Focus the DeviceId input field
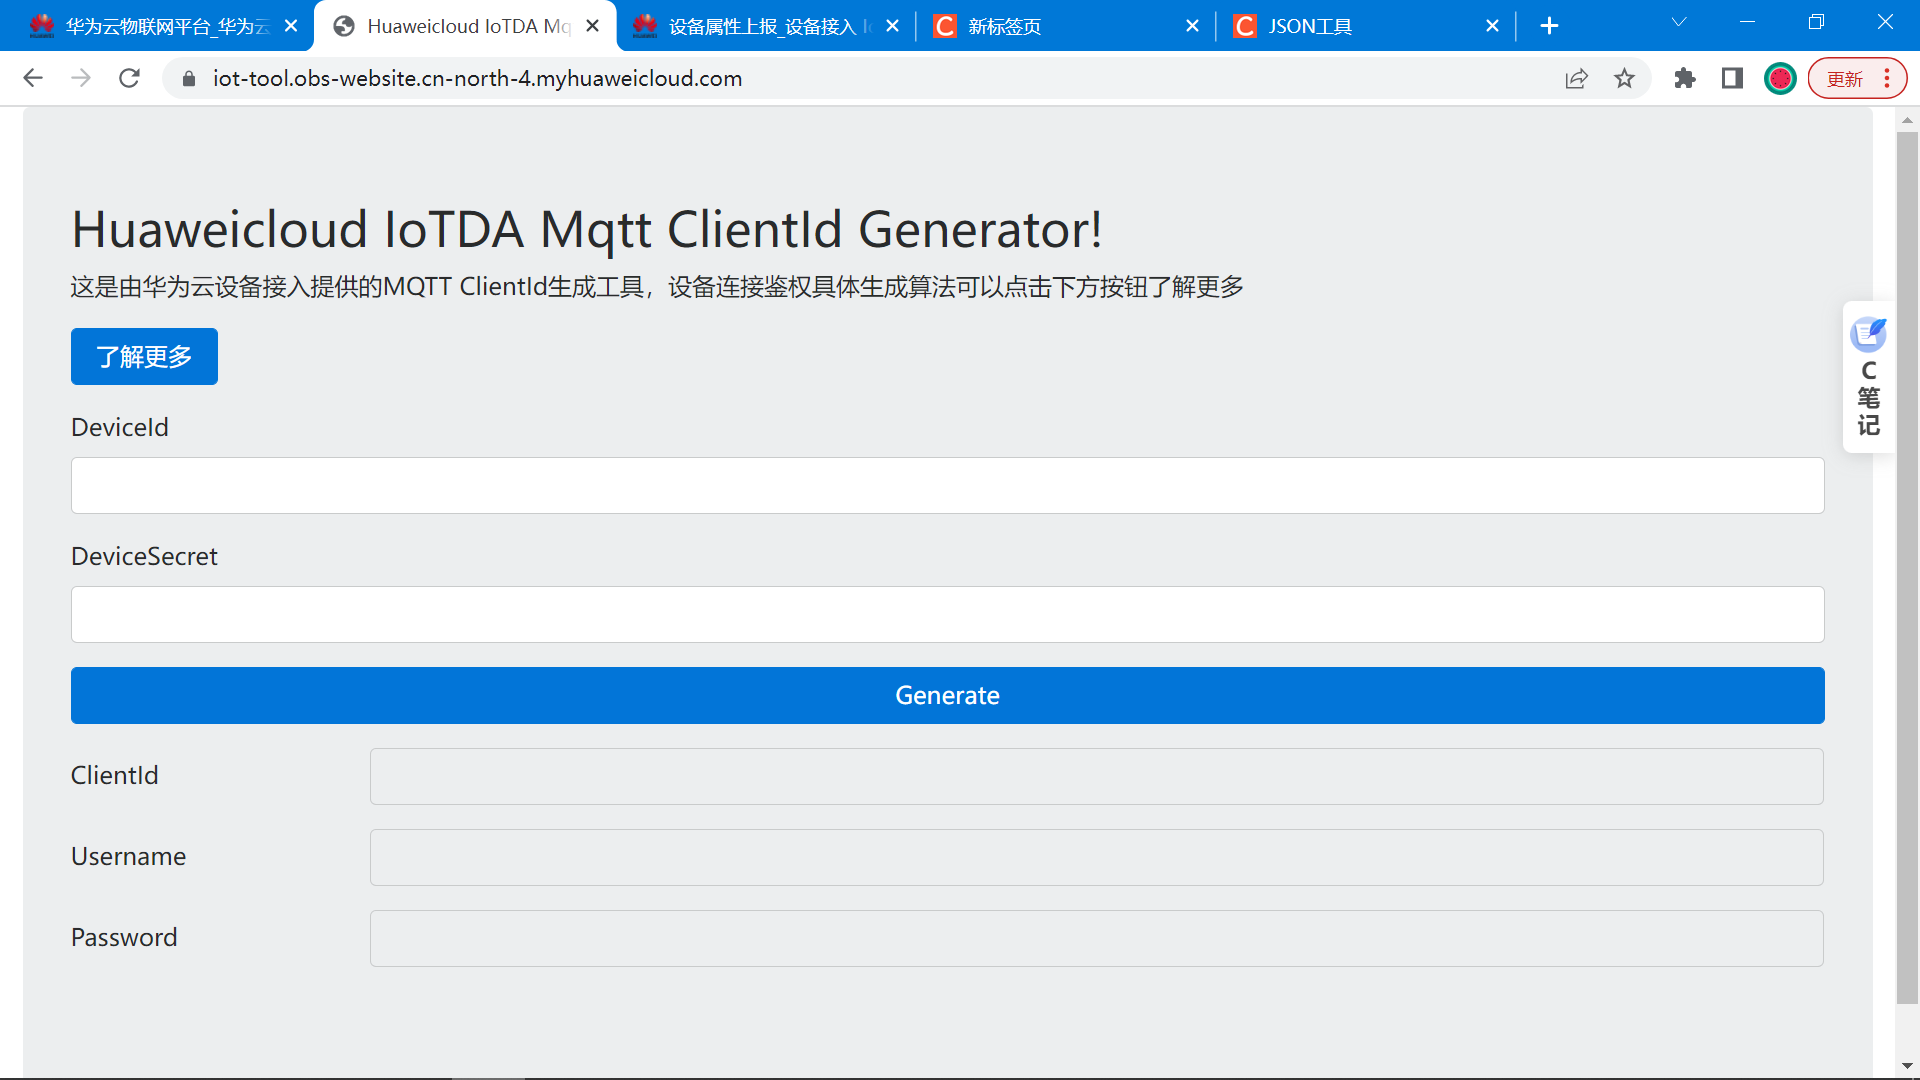 pyautogui.click(x=947, y=486)
